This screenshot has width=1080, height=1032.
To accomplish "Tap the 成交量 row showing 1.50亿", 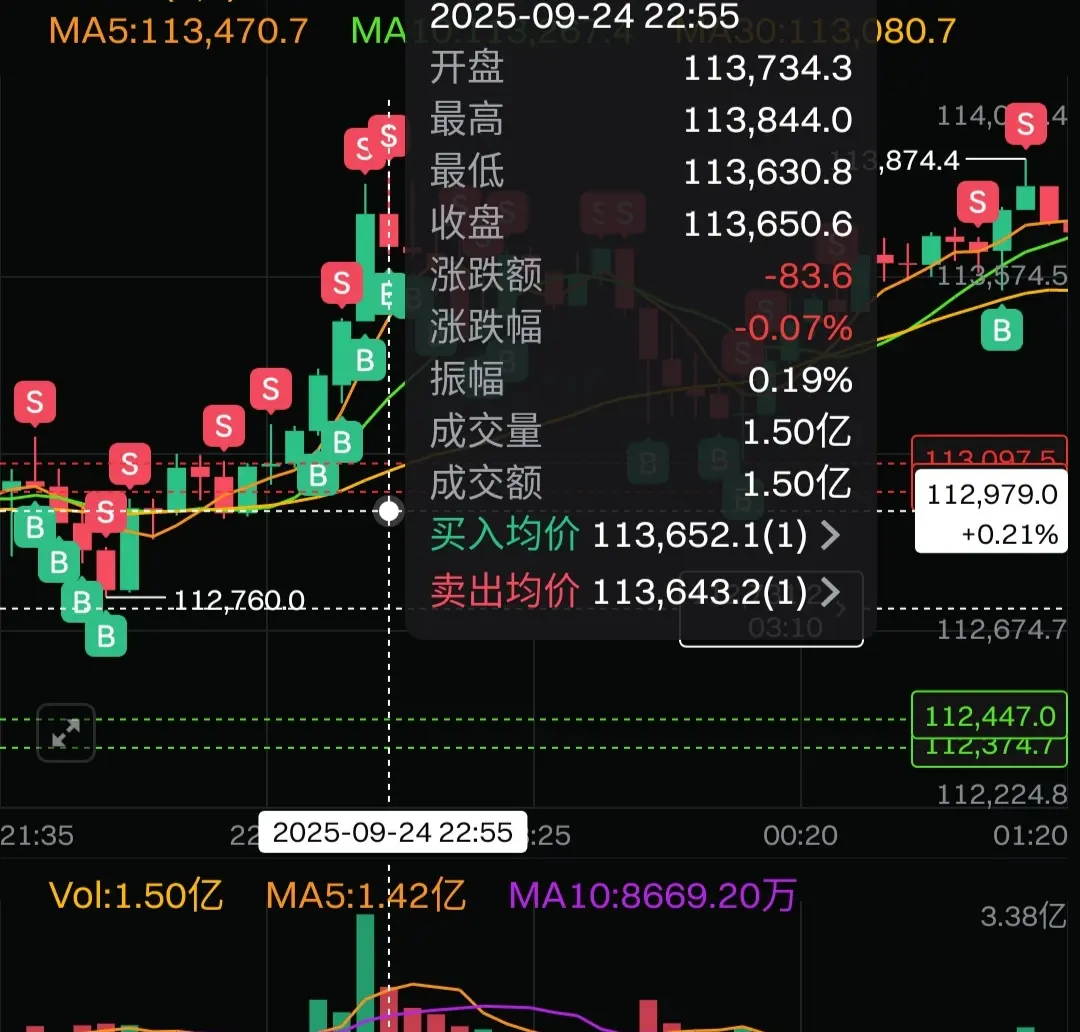I will point(641,432).
